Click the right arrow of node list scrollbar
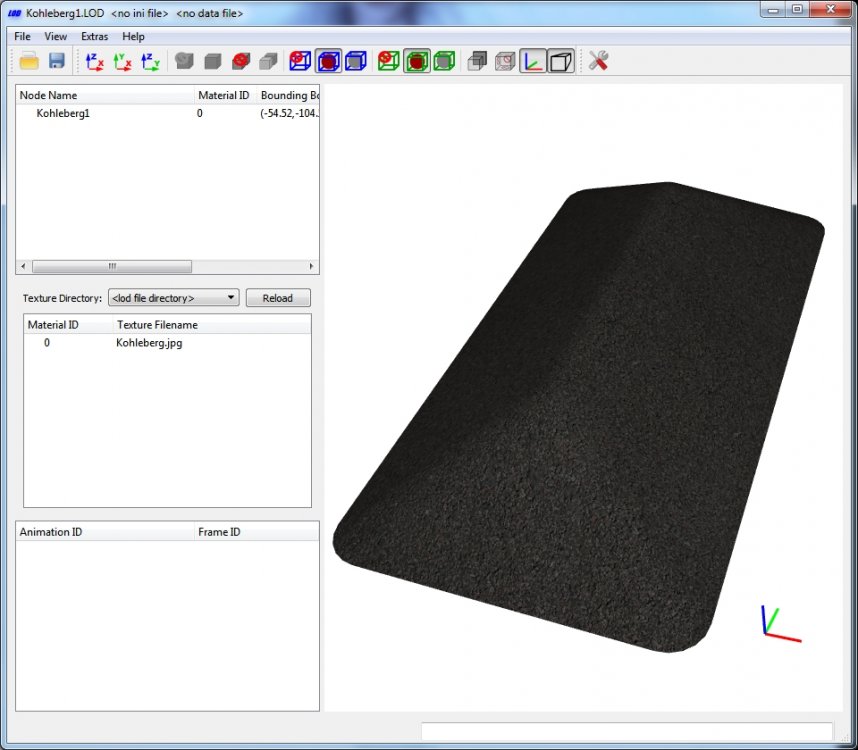 click(311, 266)
